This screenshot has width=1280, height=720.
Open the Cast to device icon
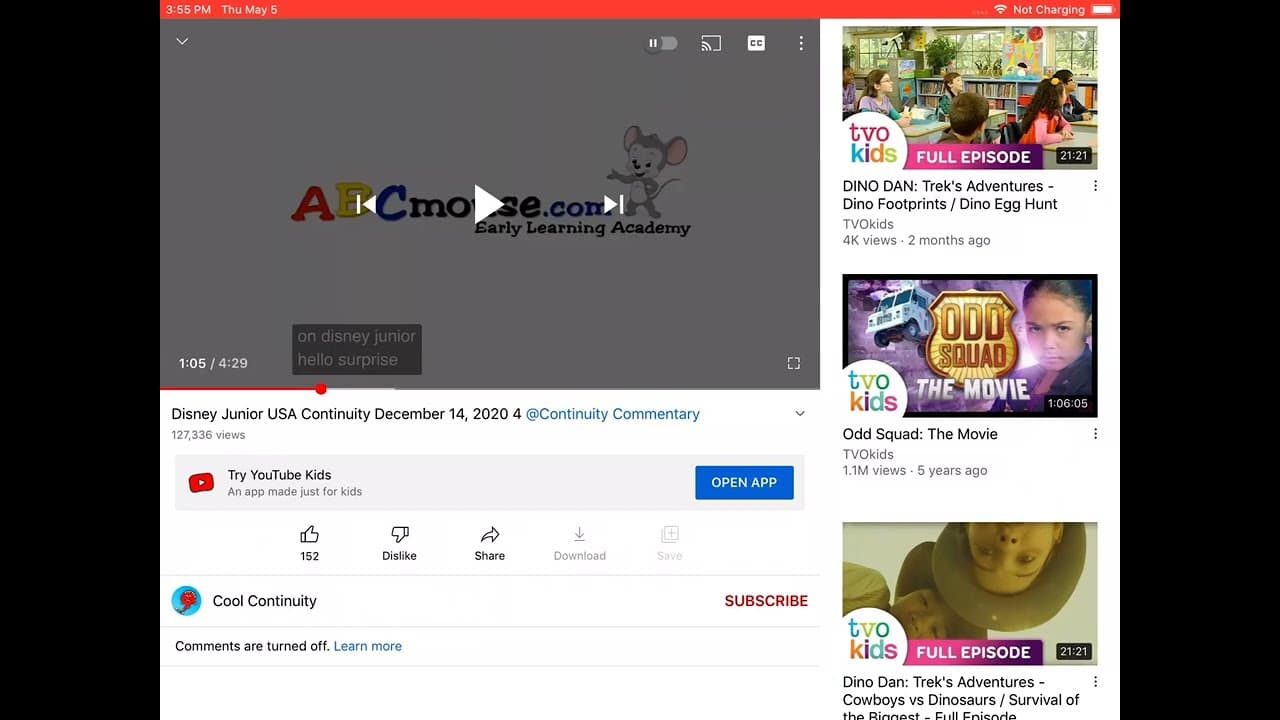711,43
